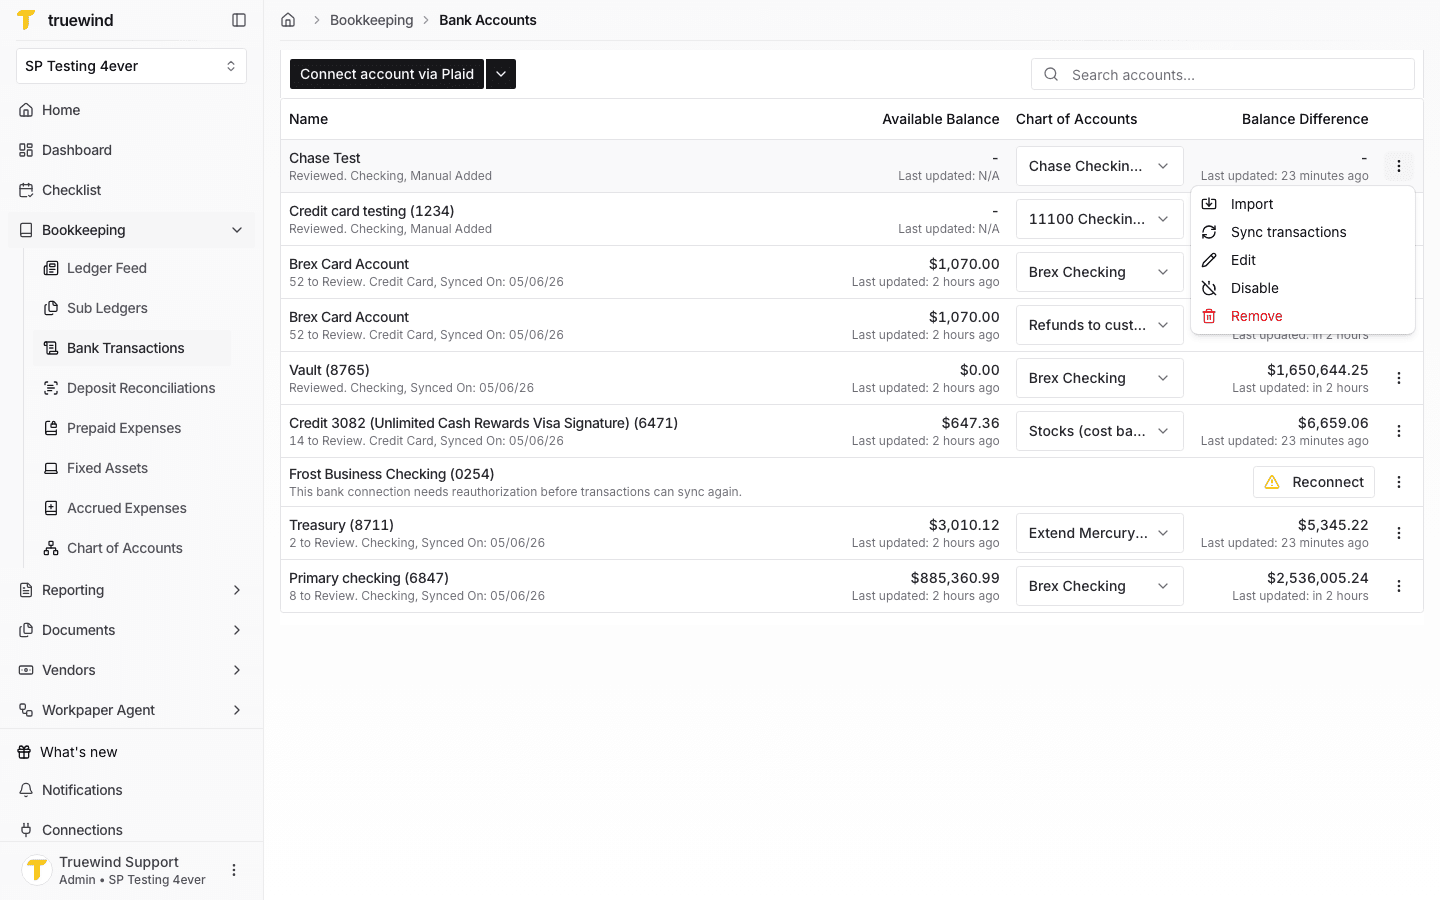
Task: Click the search magnifier icon
Action: 1051,74
